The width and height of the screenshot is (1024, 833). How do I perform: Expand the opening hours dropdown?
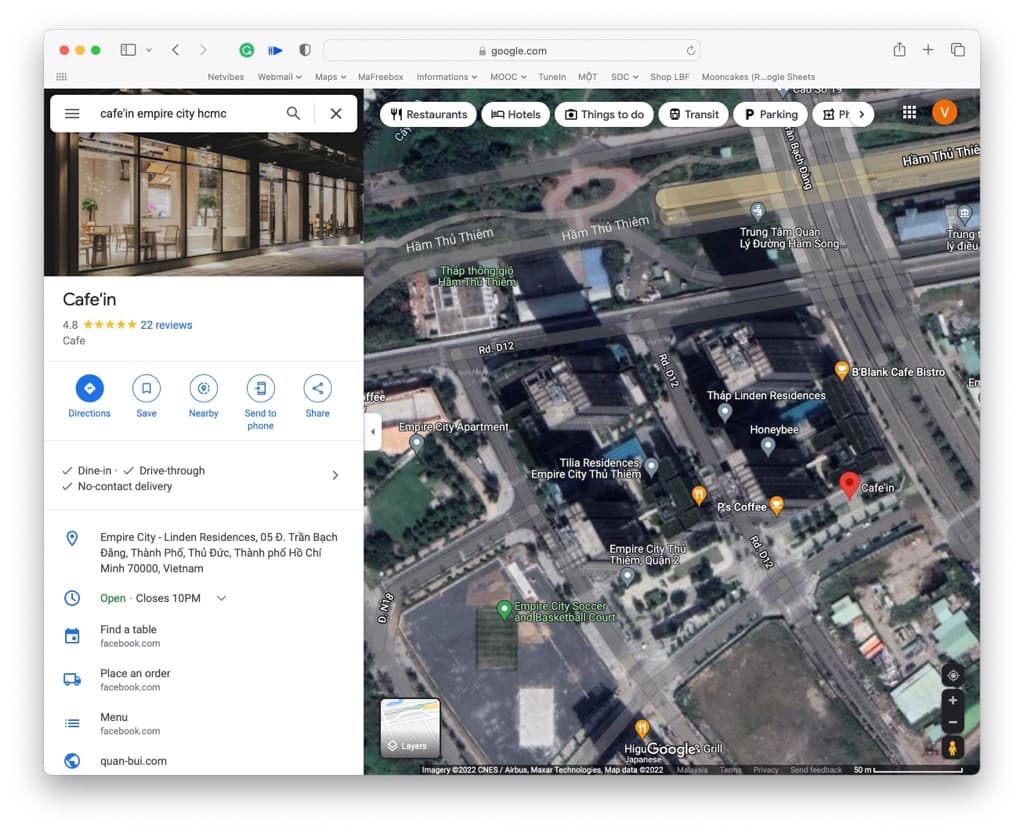coord(221,598)
